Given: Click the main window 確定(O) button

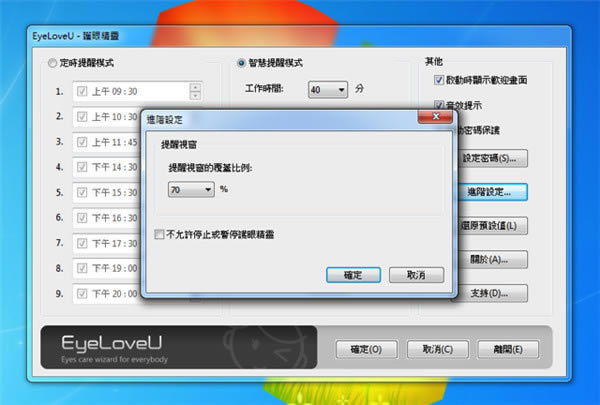Looking at the screenshot, I should 367,349.
